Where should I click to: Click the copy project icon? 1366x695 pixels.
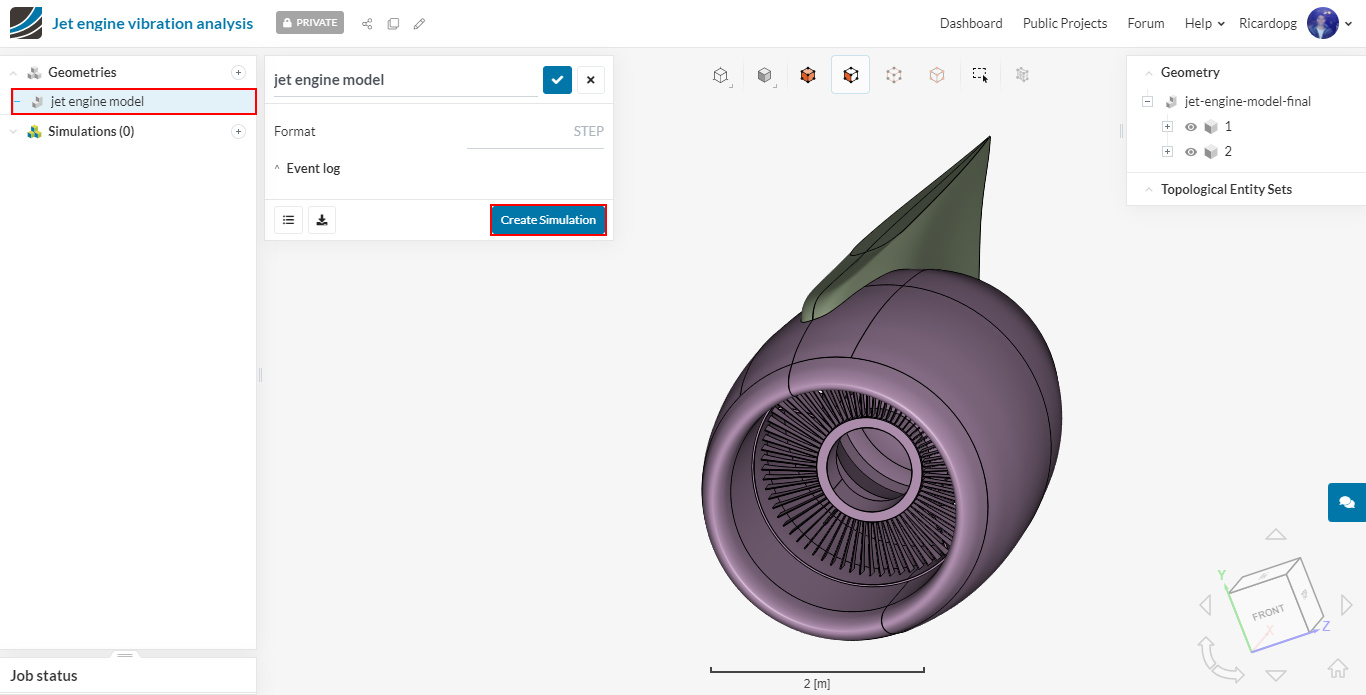[x=393, y=23]
